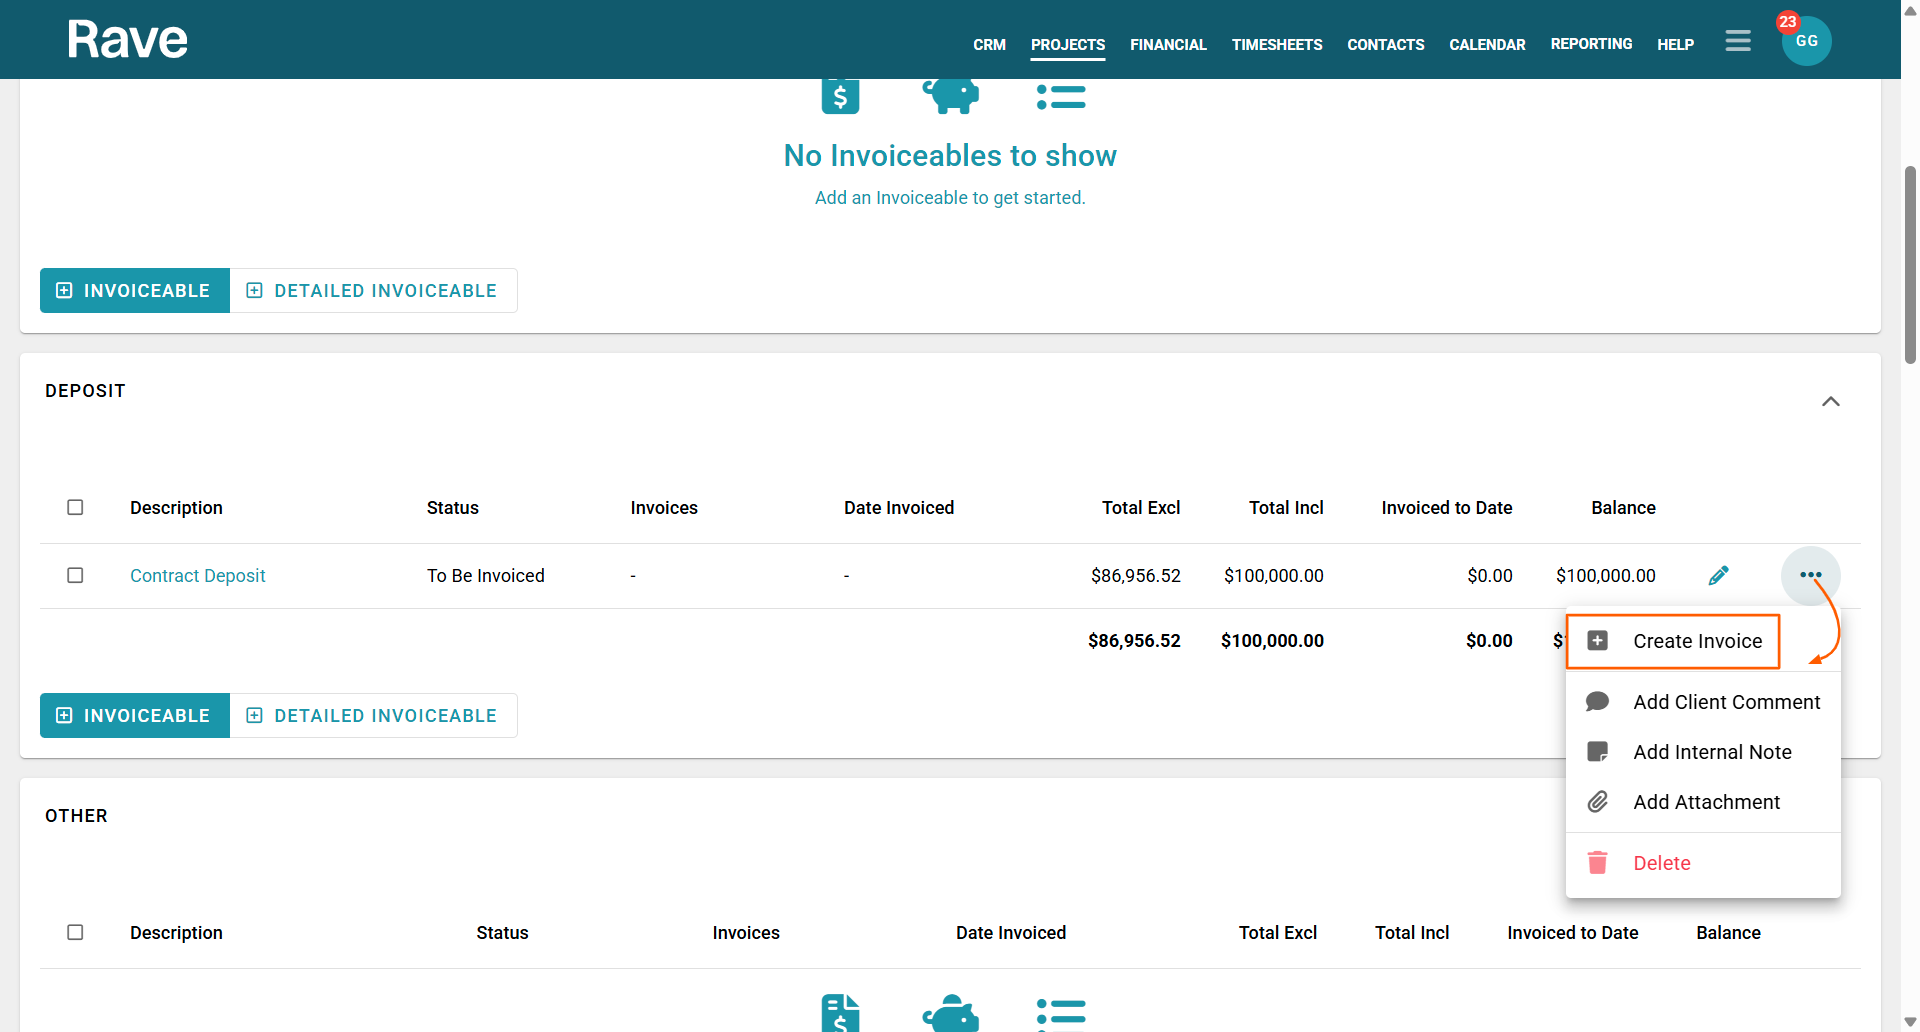Select all rows in Deposit table

(75, 507)
